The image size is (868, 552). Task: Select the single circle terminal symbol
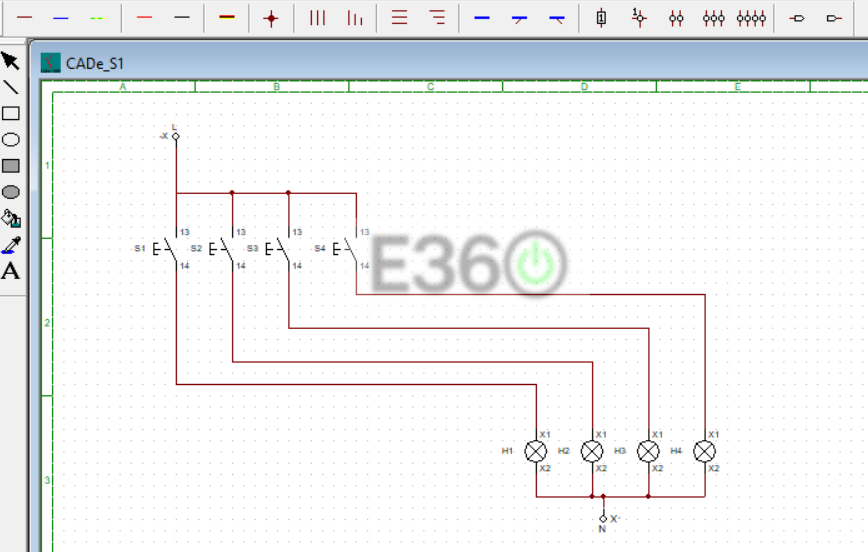(639, 18)
